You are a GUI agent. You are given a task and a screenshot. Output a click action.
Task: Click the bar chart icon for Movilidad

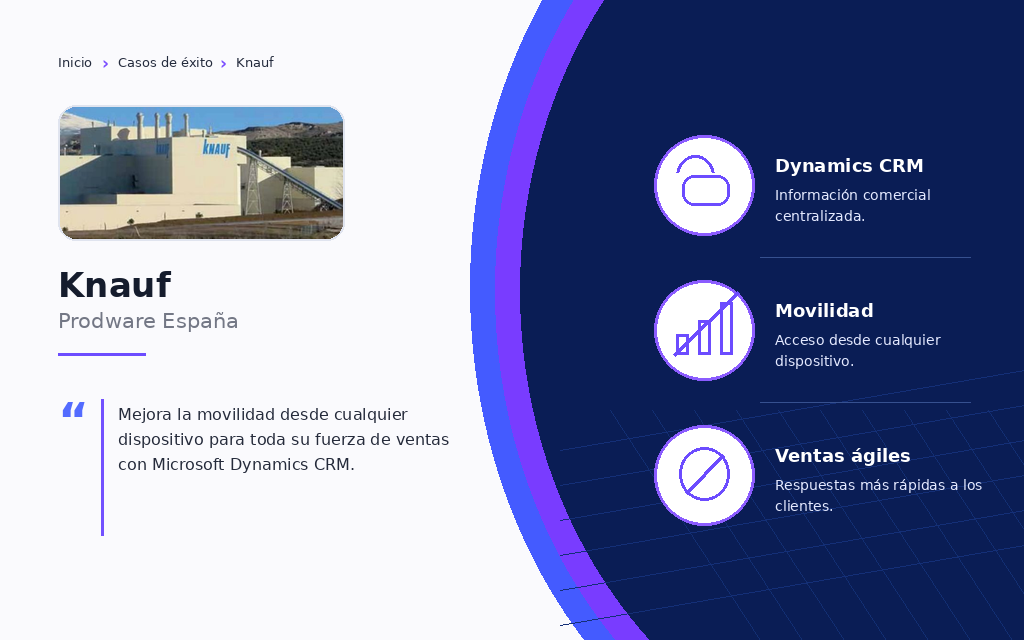click(x=705, y=330)
